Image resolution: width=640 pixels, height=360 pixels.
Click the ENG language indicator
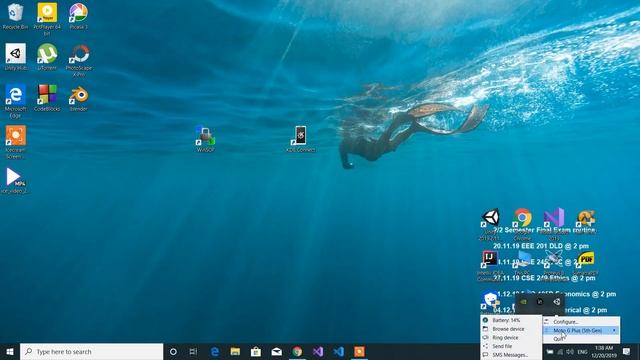point(582,351)
